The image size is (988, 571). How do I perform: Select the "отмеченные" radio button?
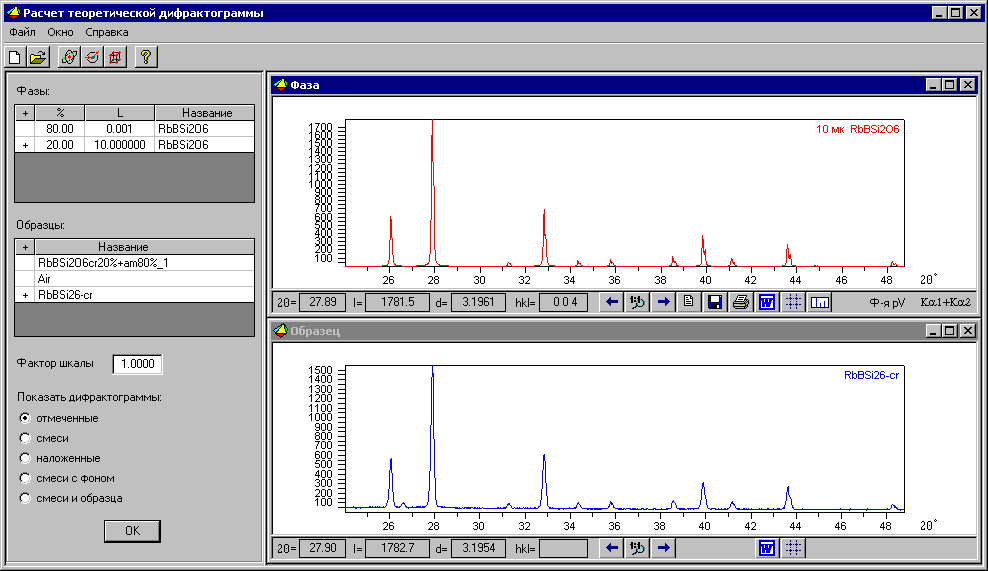pyautogui.click(x=25, y=418)
